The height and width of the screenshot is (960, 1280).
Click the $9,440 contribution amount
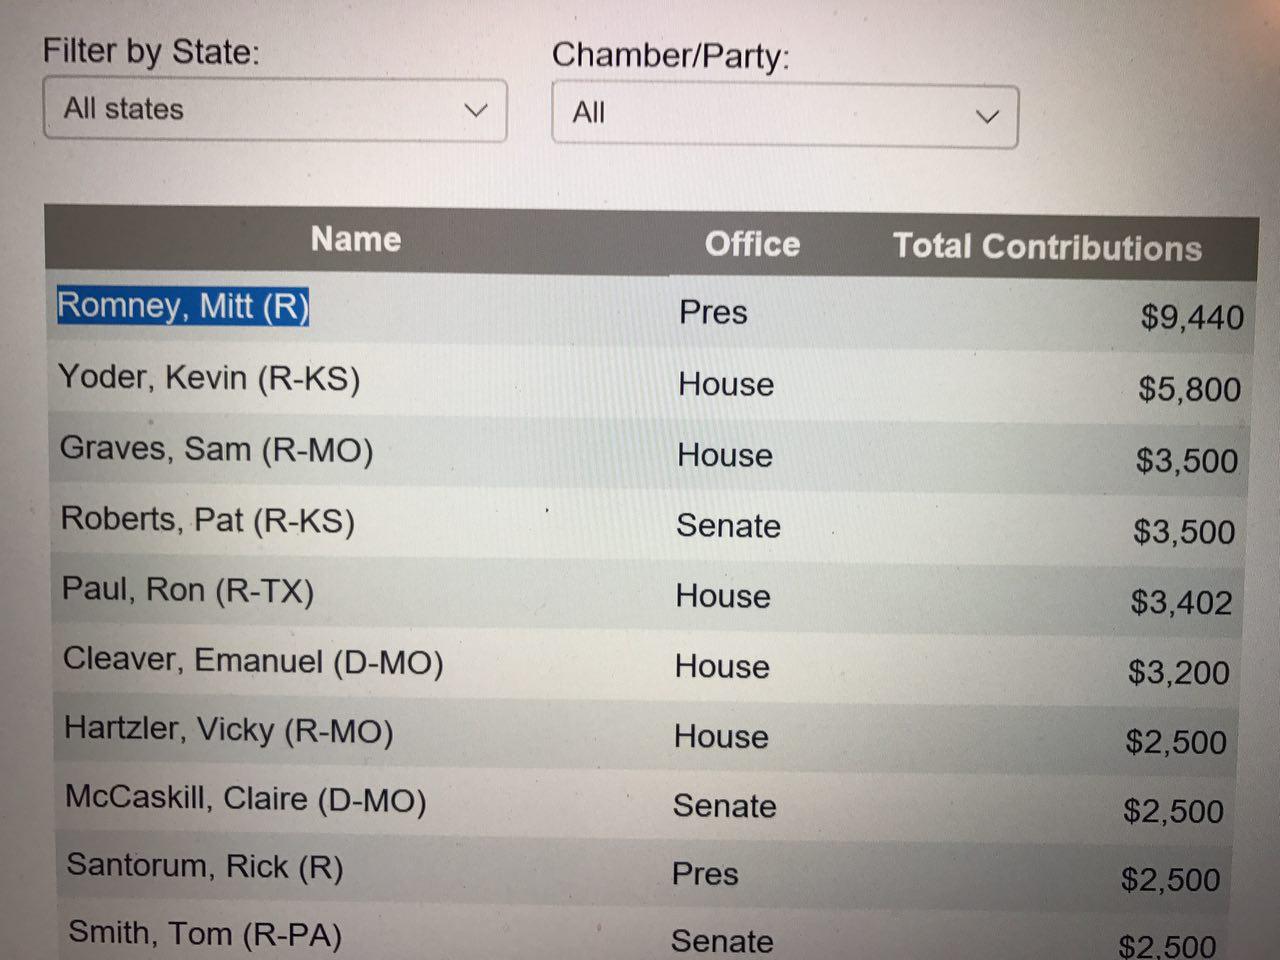(x=1192, y=318)
